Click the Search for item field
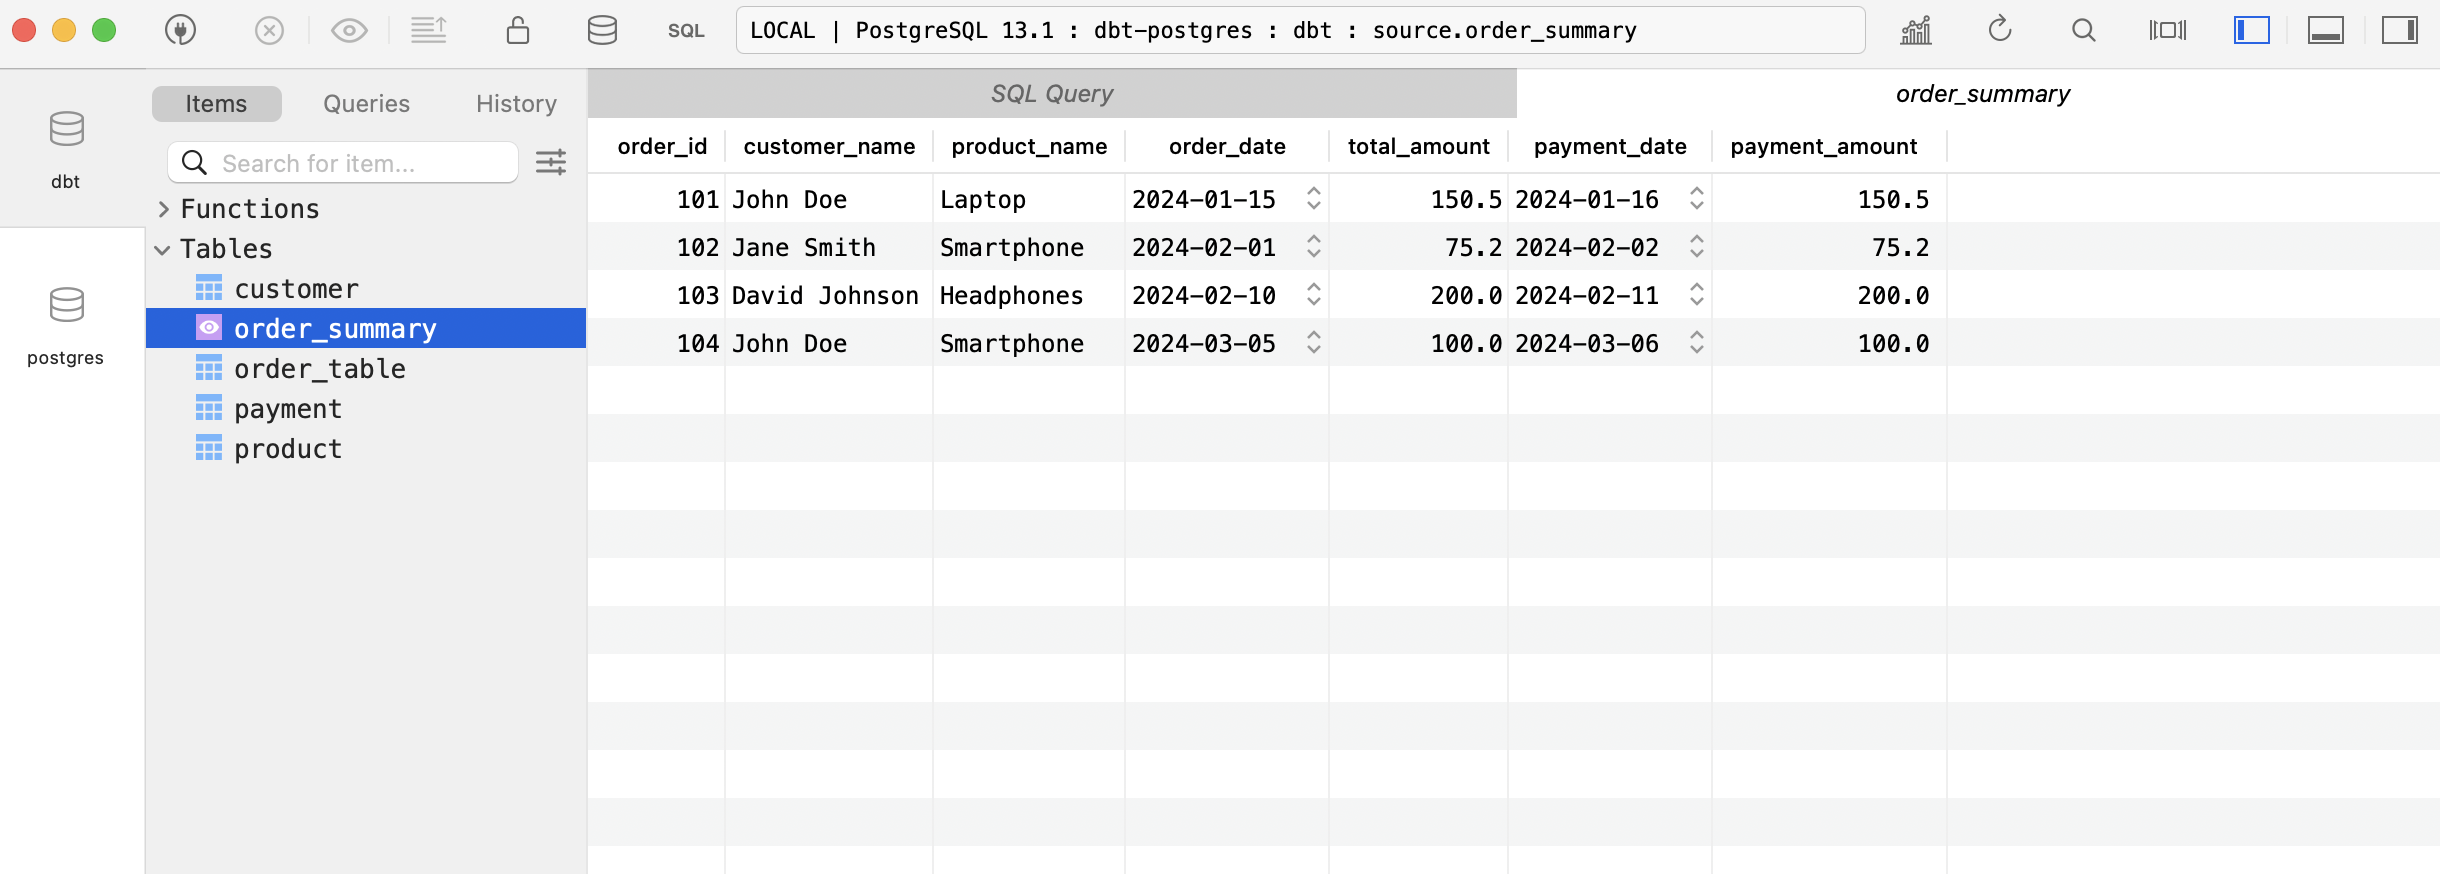Image resolution: width=2440 pixels, height=874 pixels. [343, 162]
